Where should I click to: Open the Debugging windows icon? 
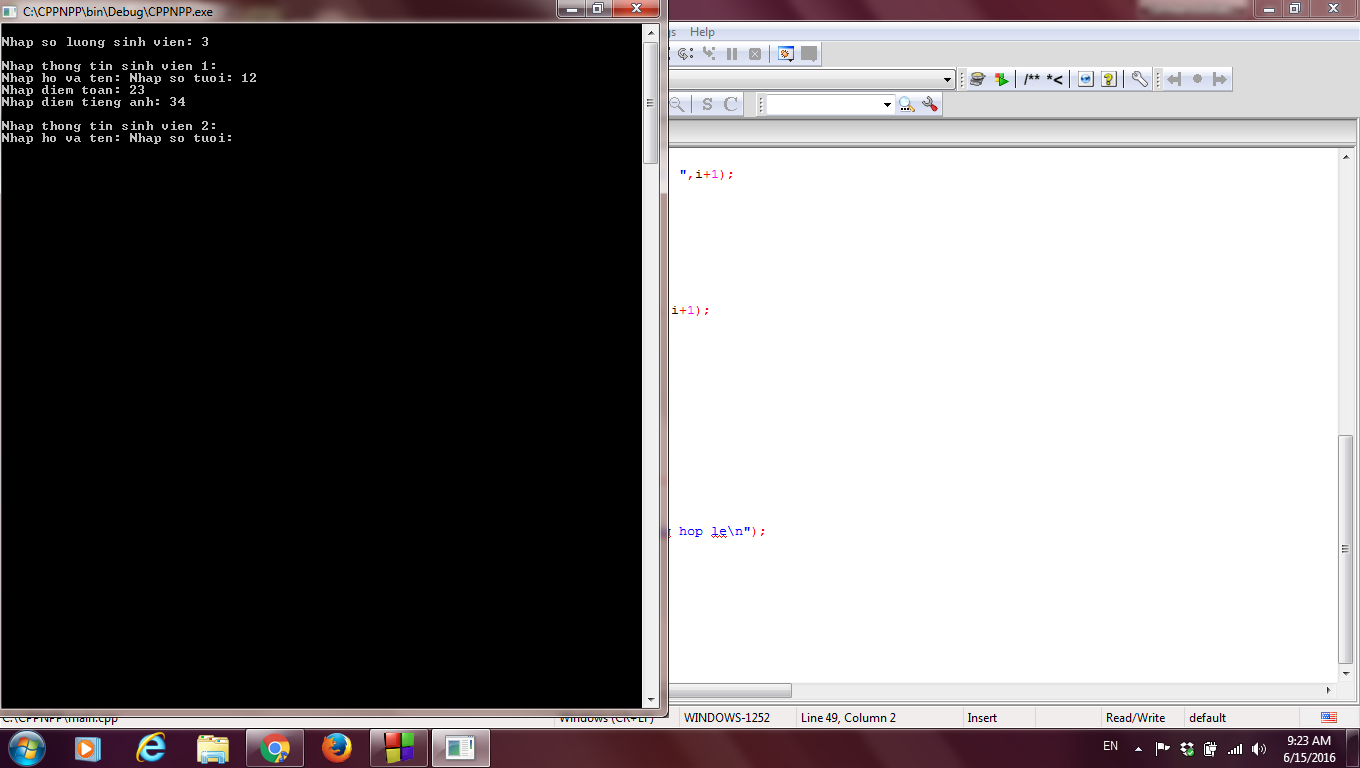pyautogui.click(x=786, y=54)
